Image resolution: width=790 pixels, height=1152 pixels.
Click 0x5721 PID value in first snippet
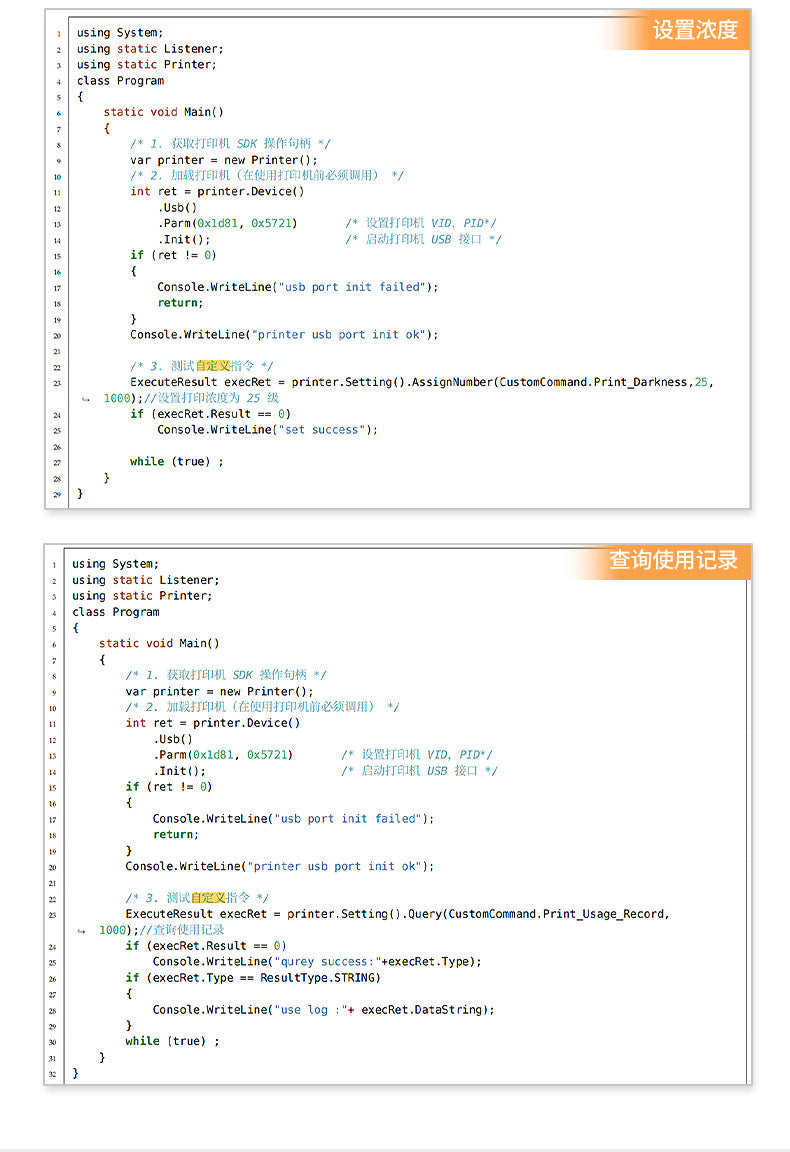(x=272, y=223)
